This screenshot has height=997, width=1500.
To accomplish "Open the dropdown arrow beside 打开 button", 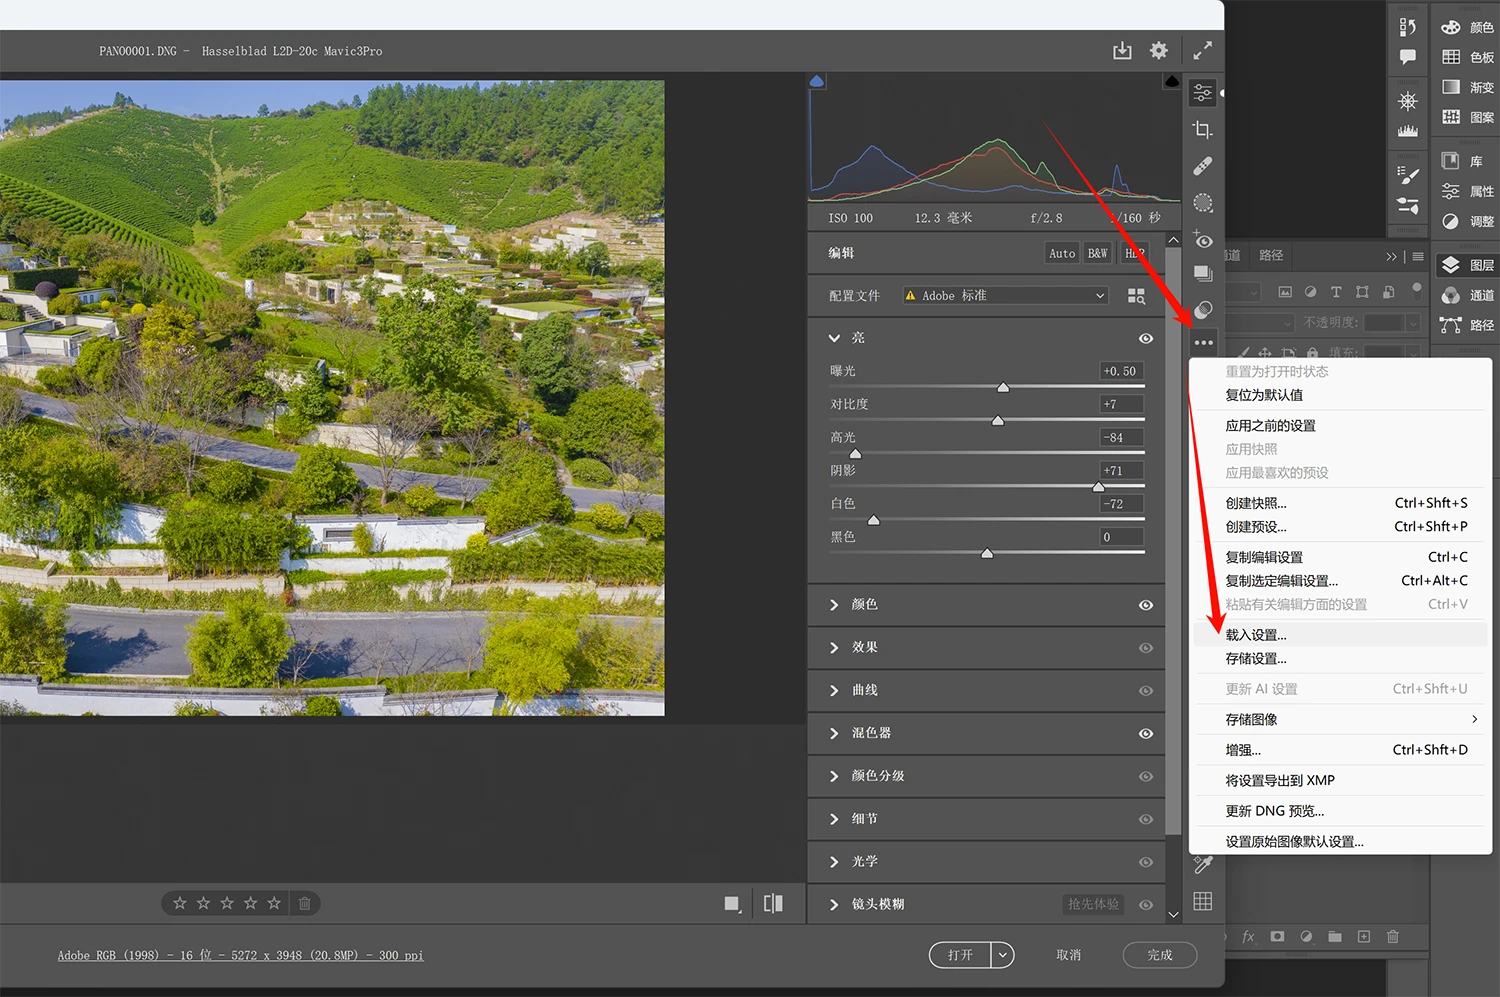I will [x=1002, y=955].
